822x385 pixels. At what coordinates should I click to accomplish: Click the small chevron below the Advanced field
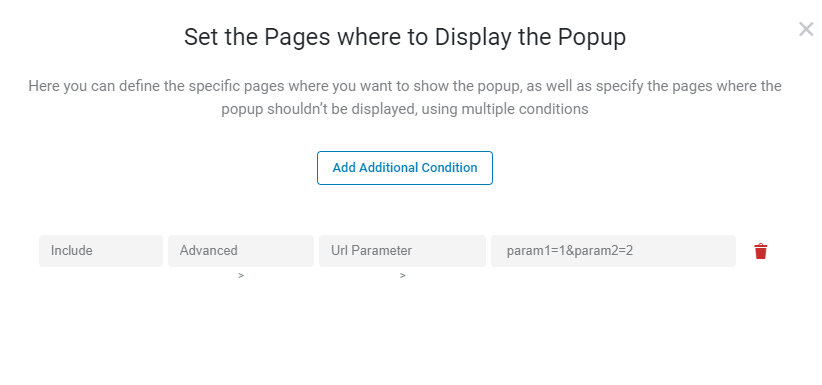(x=241, y=275)
